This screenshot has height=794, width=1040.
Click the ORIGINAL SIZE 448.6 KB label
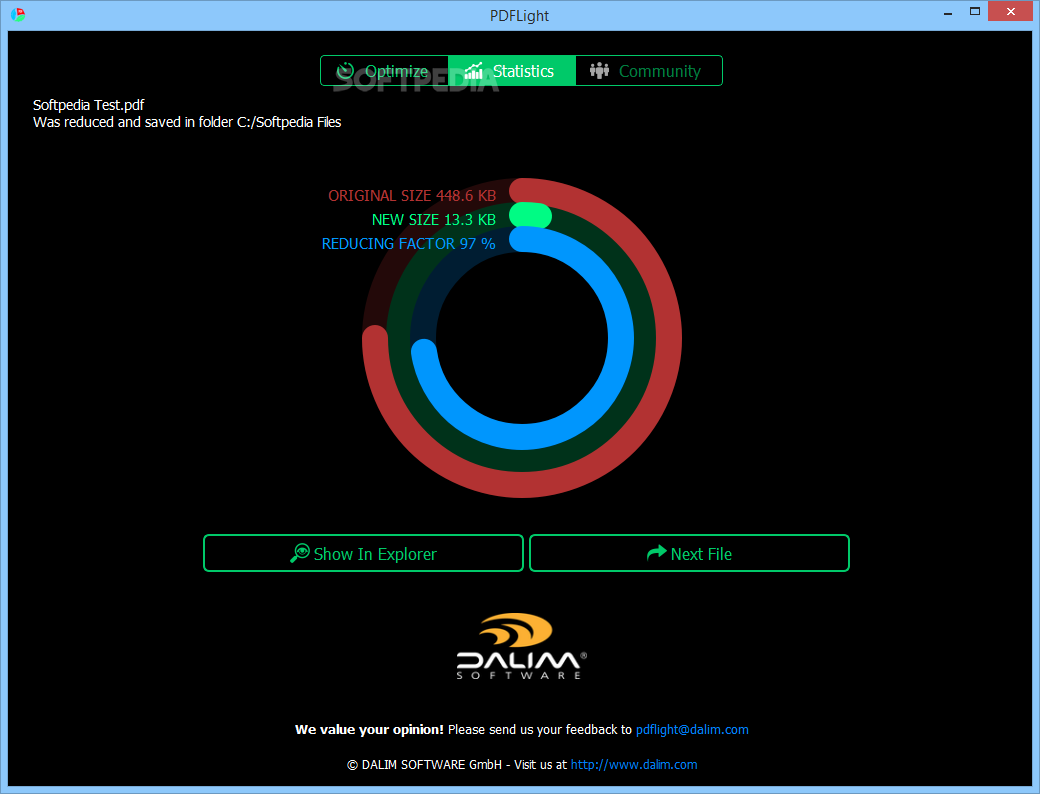[412, 196]
